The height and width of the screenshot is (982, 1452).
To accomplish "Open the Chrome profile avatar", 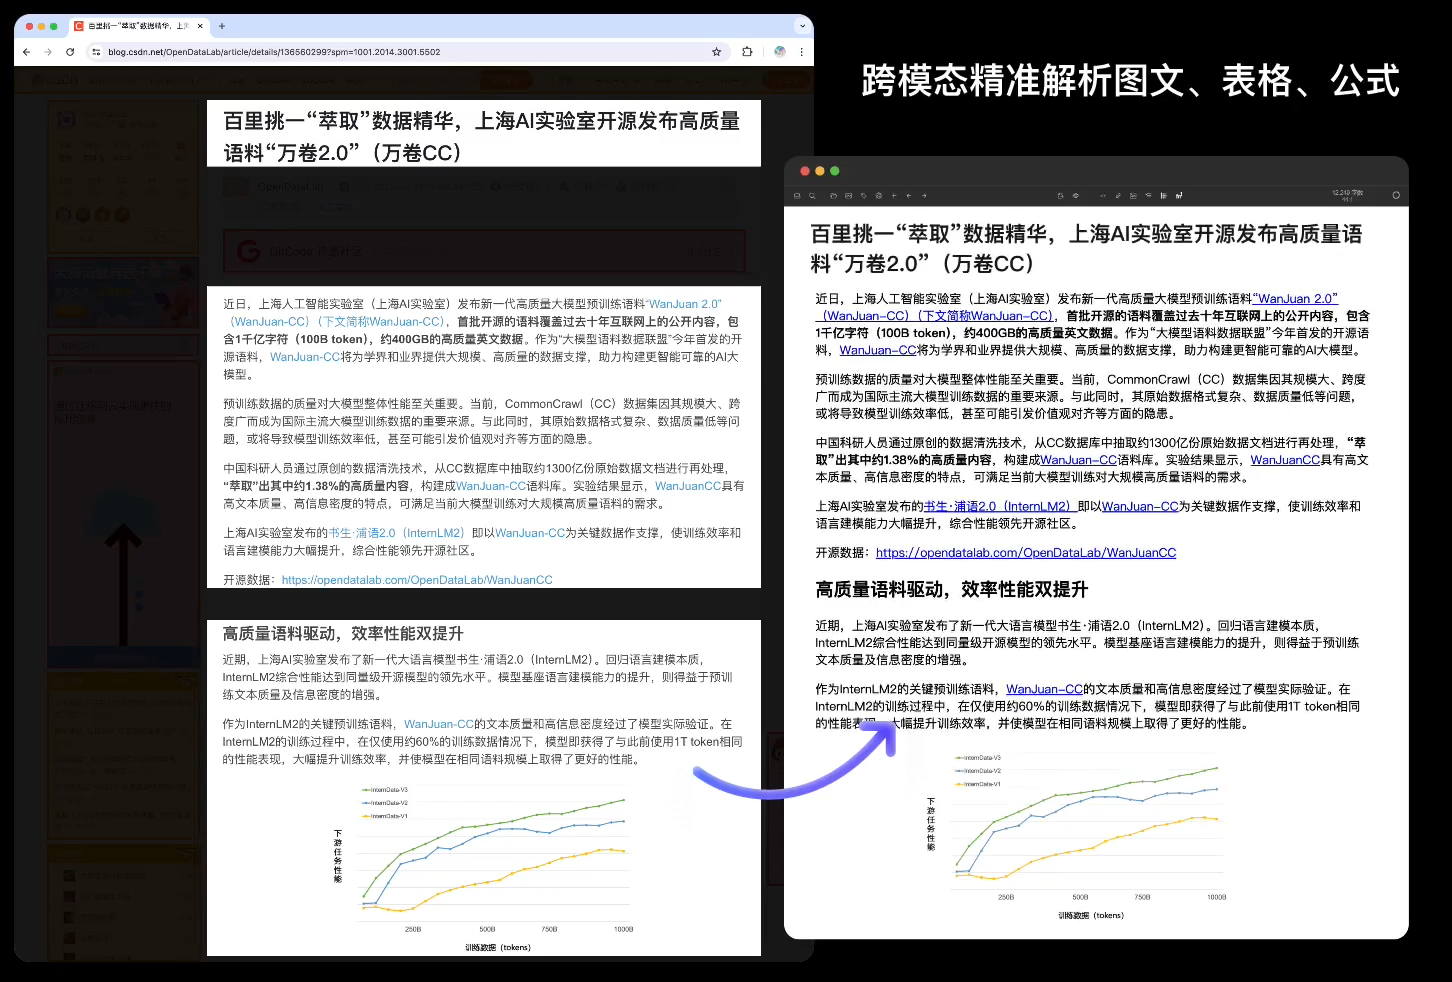I will [x=780, y=52].
